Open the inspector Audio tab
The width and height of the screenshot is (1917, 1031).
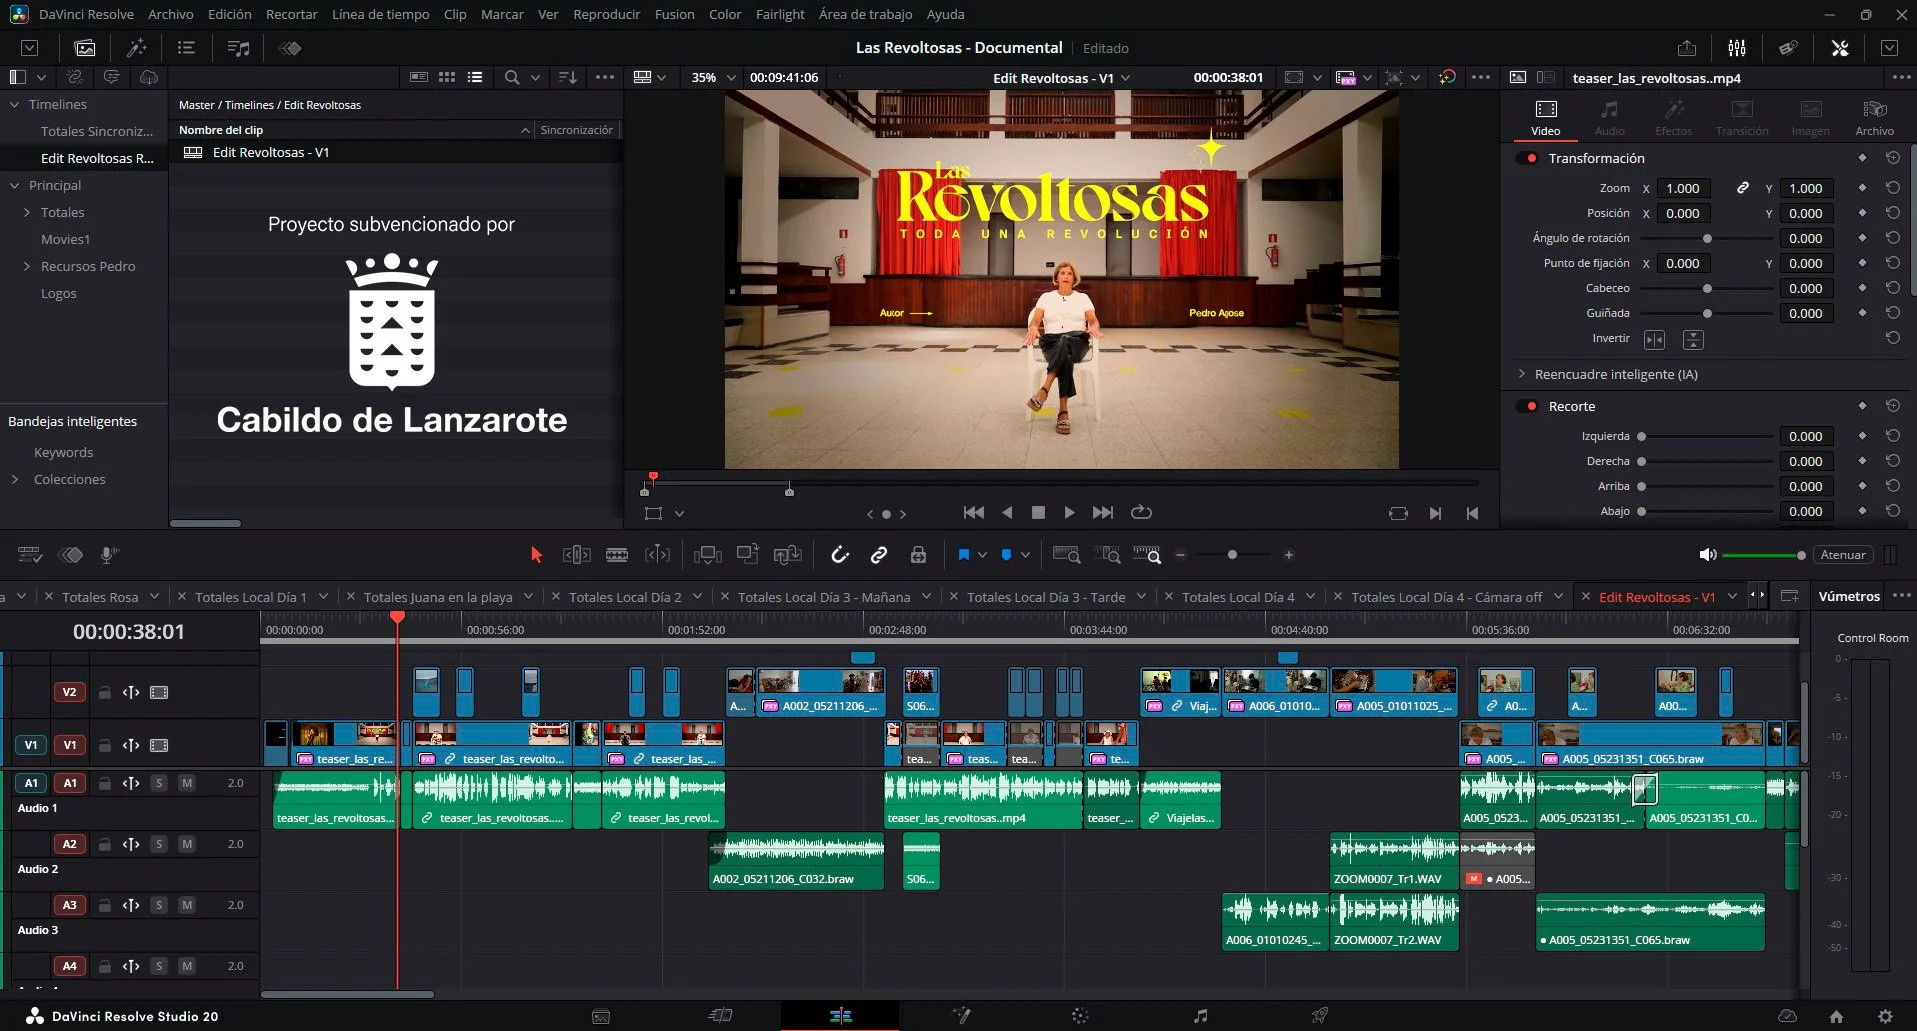pos(1609,117)
